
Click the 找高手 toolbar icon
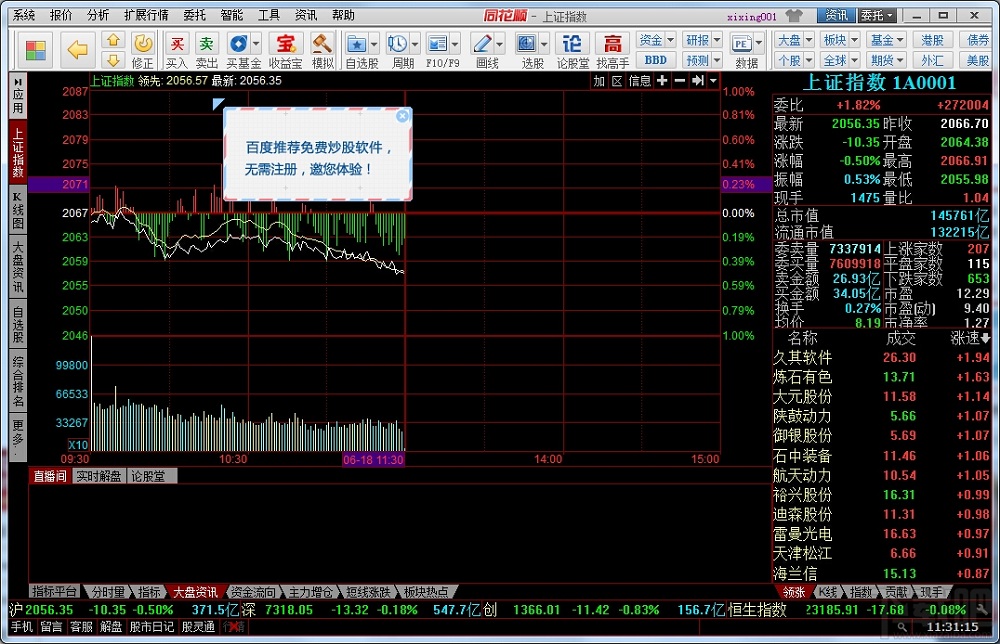click(613, 44)
